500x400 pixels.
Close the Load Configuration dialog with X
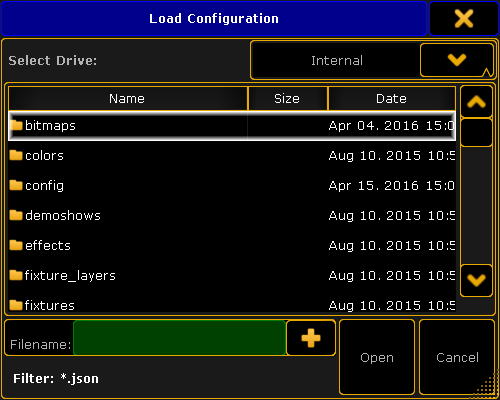tap(464, 19)
